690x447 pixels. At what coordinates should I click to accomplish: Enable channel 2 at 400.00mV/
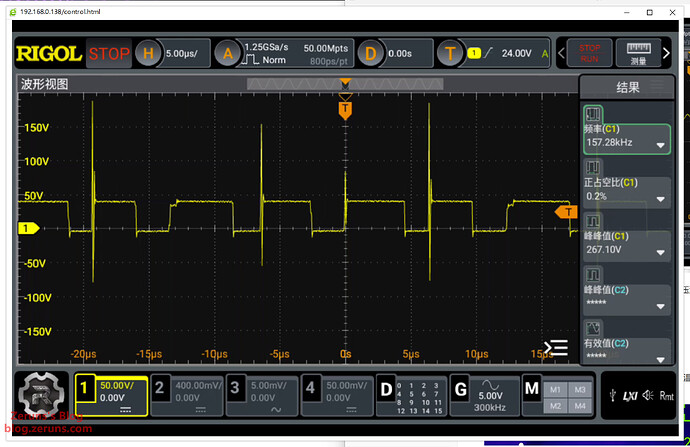(186, 393)
